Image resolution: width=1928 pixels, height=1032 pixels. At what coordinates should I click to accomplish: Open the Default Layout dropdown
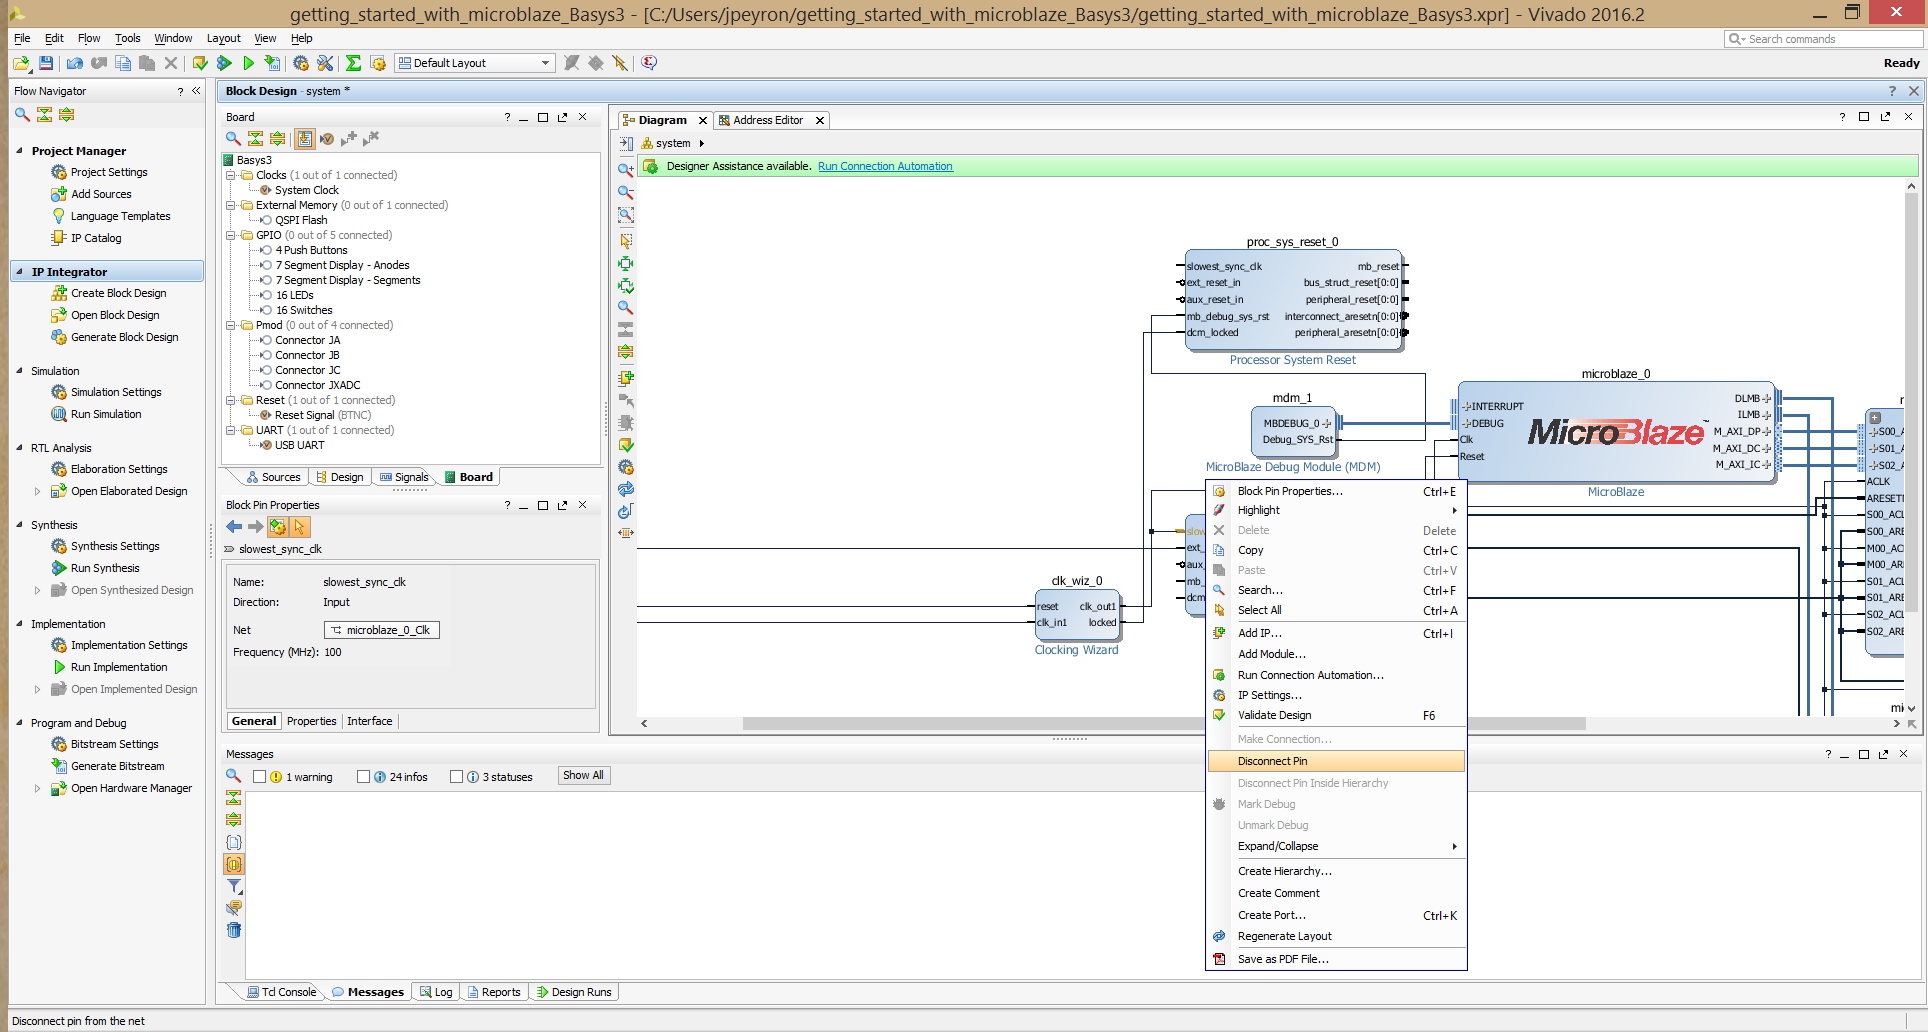click(x=475, y=63)
